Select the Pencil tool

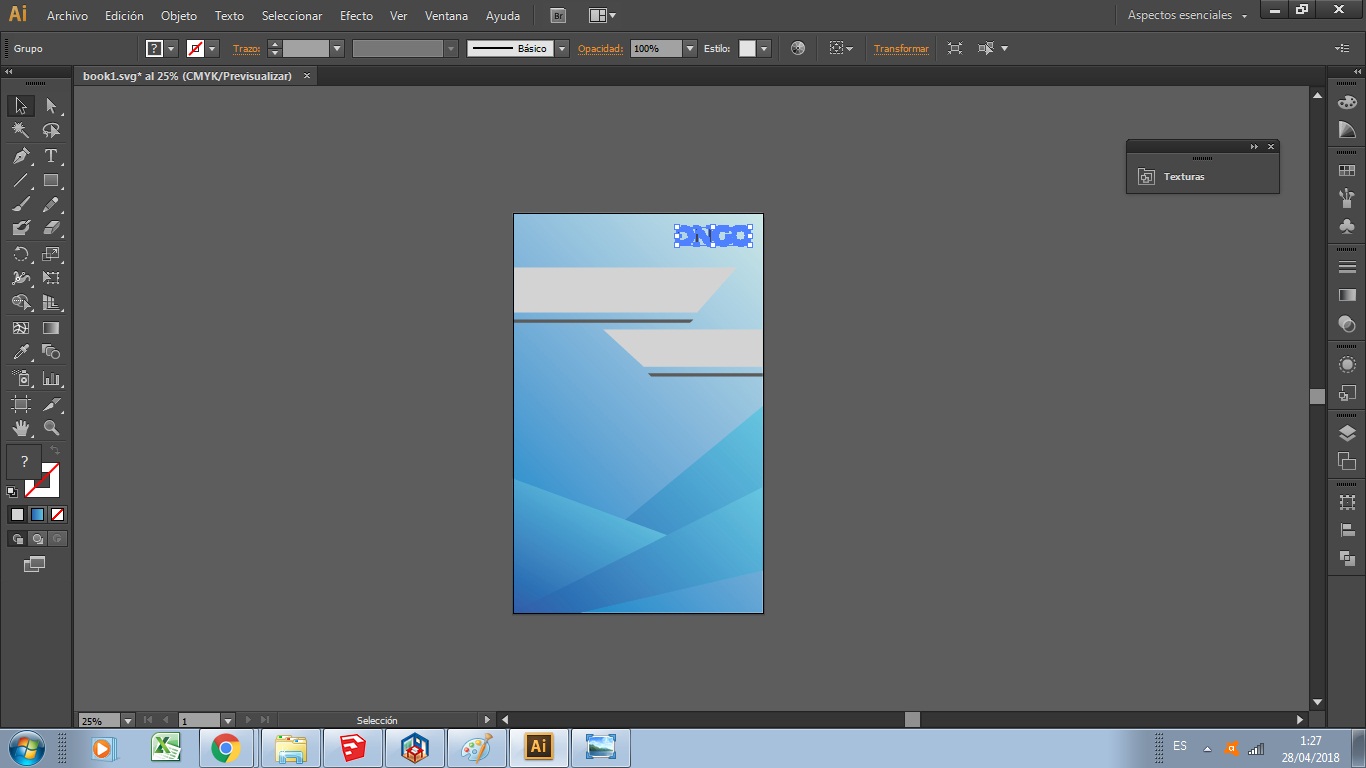click(x=51, y=205)
